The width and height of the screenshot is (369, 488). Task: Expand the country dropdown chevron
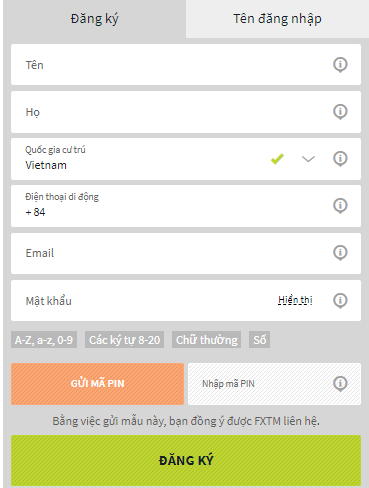(308, 159)
